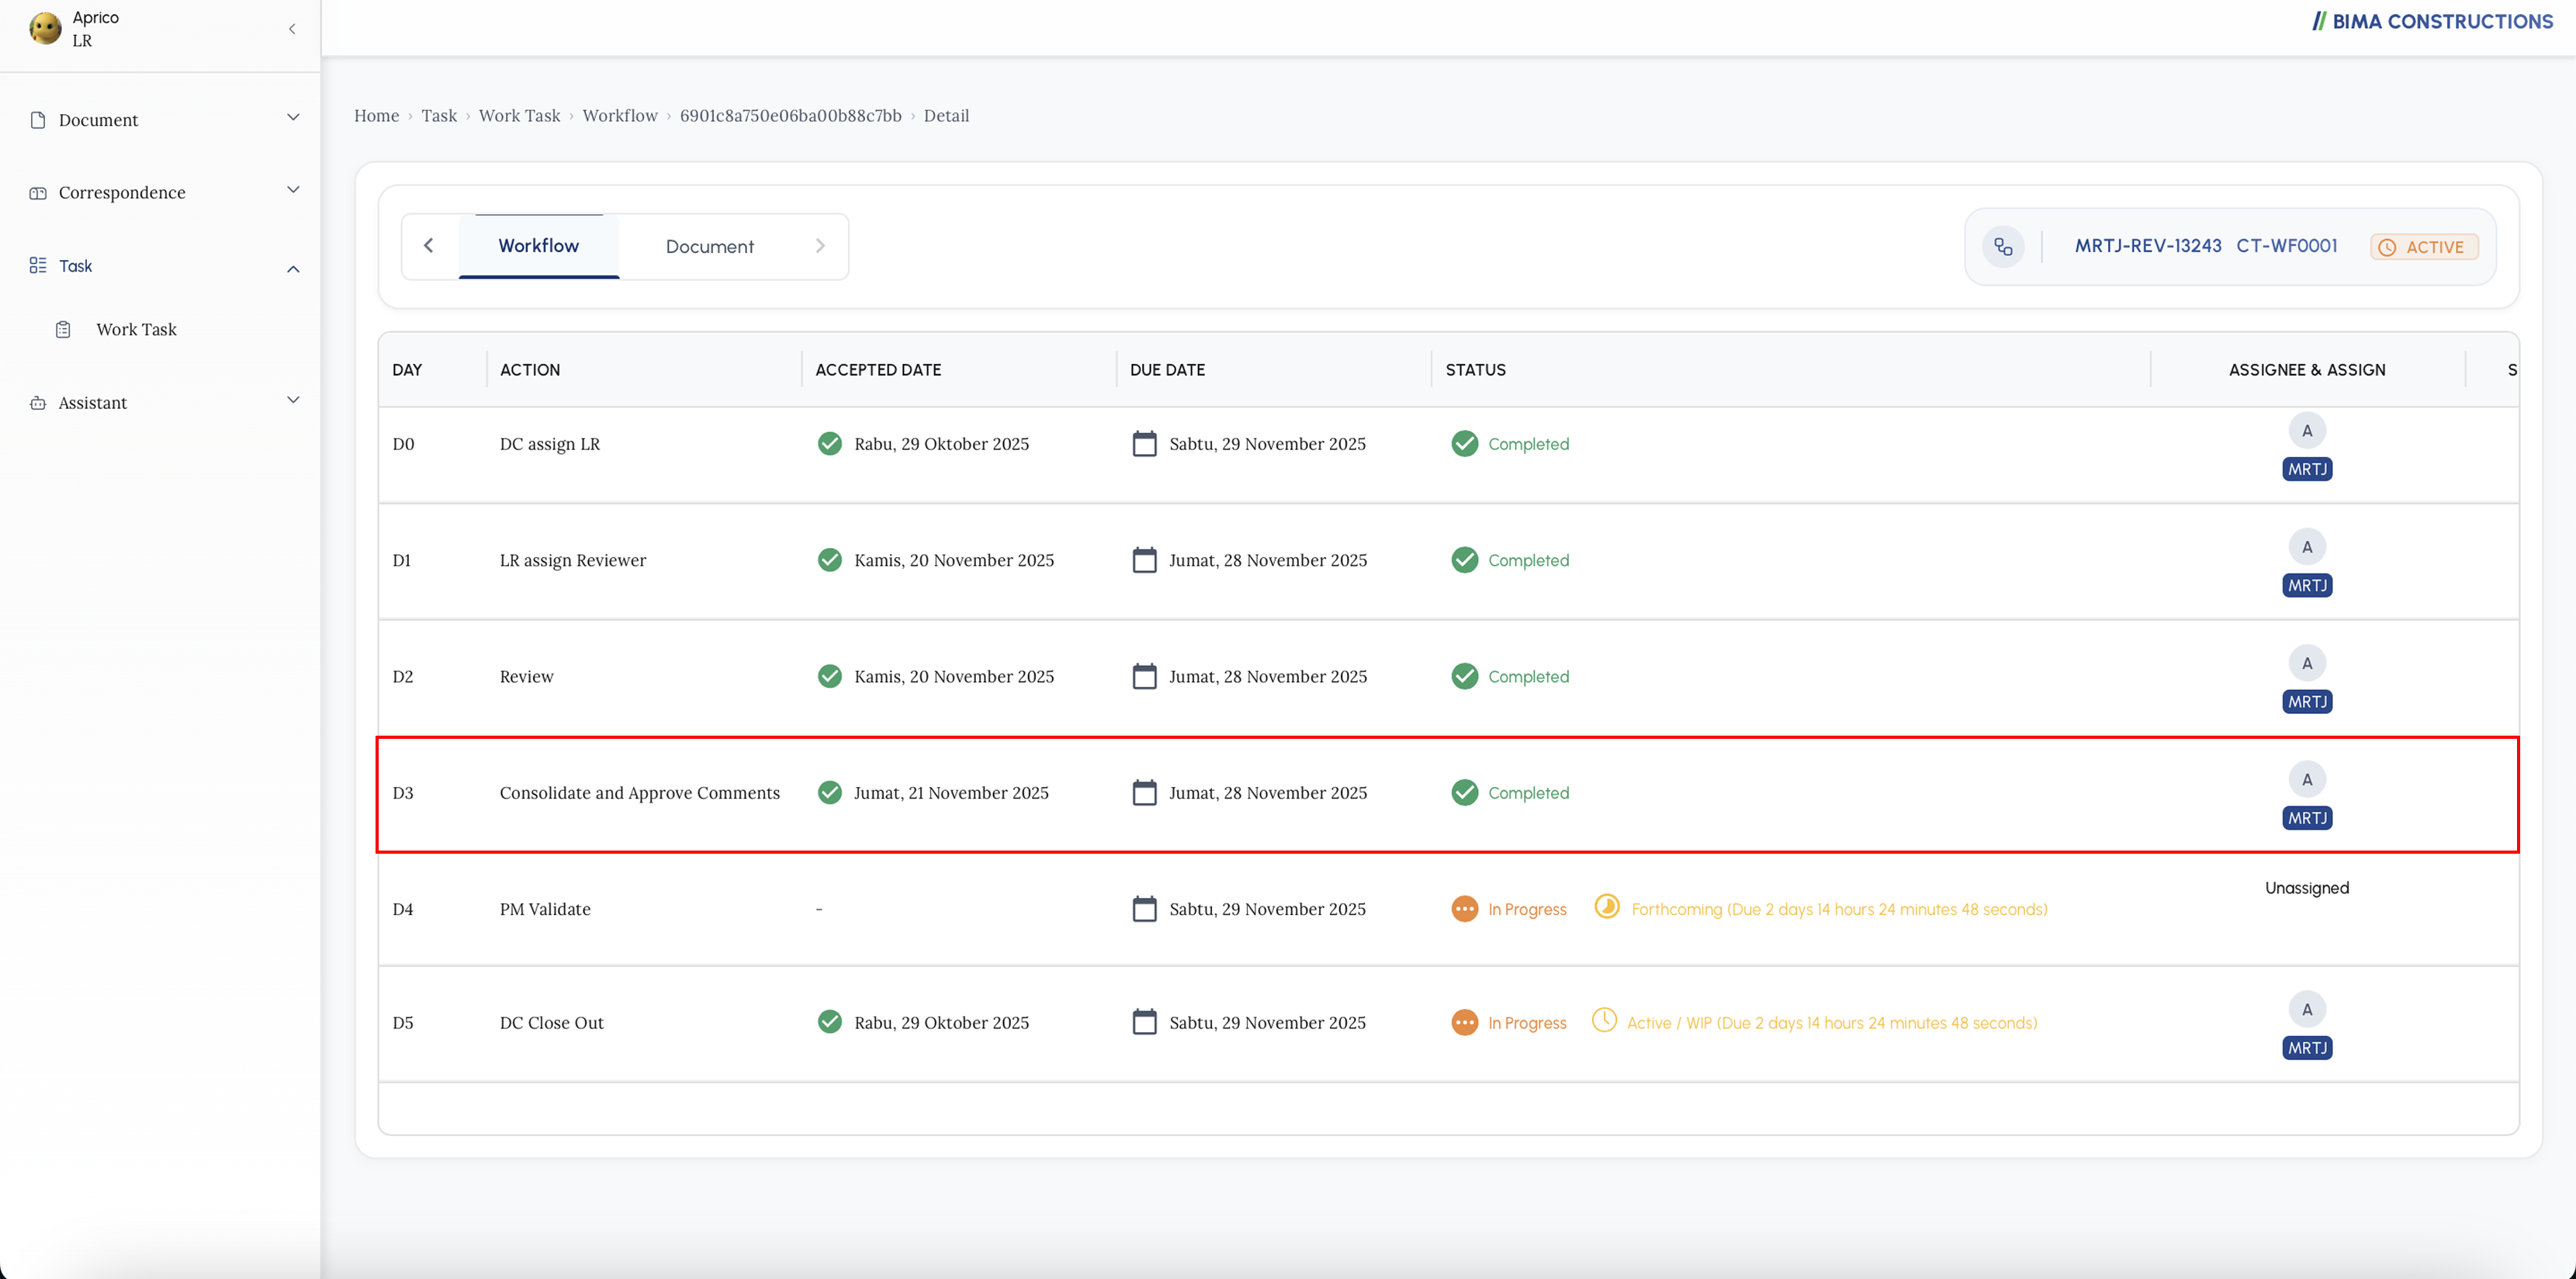Click the green check beside Rabu, 29 Oktober 2025 in D0
The image size is (2576, 1279).
(x=830, y=443)
